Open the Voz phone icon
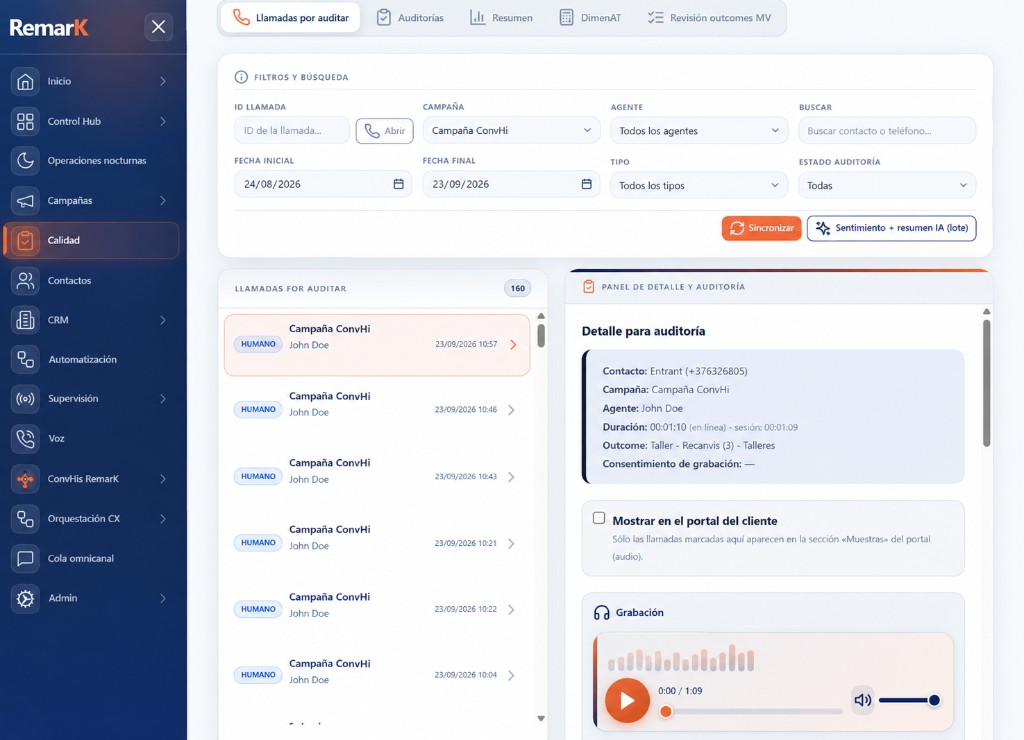Screen dimensions: 1024x740 [25, 438]
